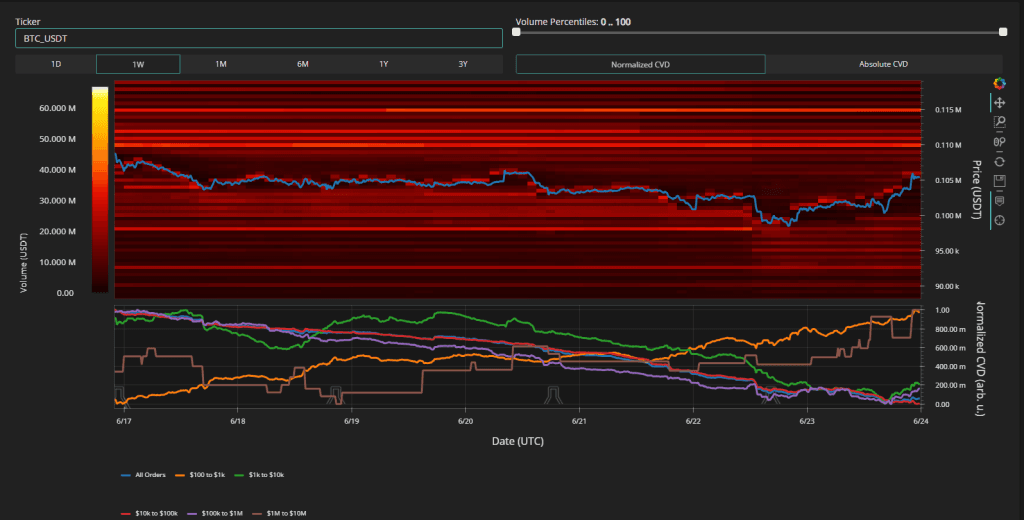Click the 20.000 M volume scale label

[57, 231]
